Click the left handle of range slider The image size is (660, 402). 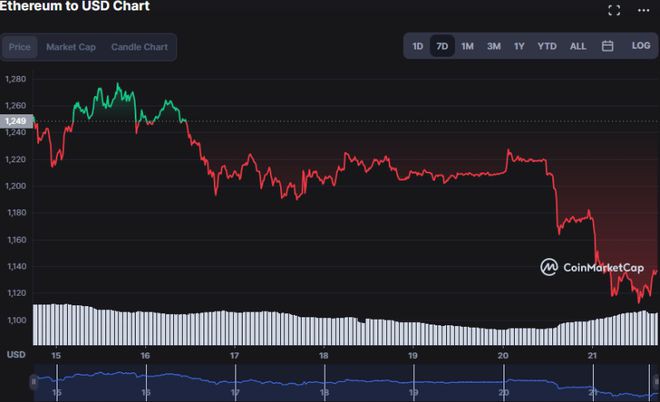click(x=35, y=381)
